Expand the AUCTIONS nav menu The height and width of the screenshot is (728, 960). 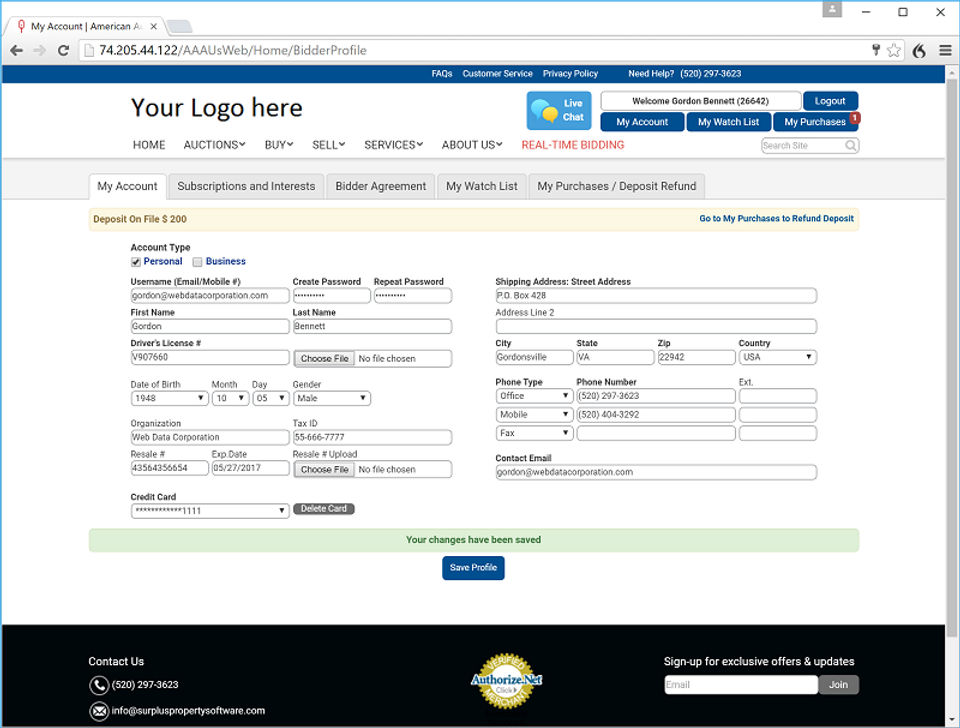click(214, 145)
